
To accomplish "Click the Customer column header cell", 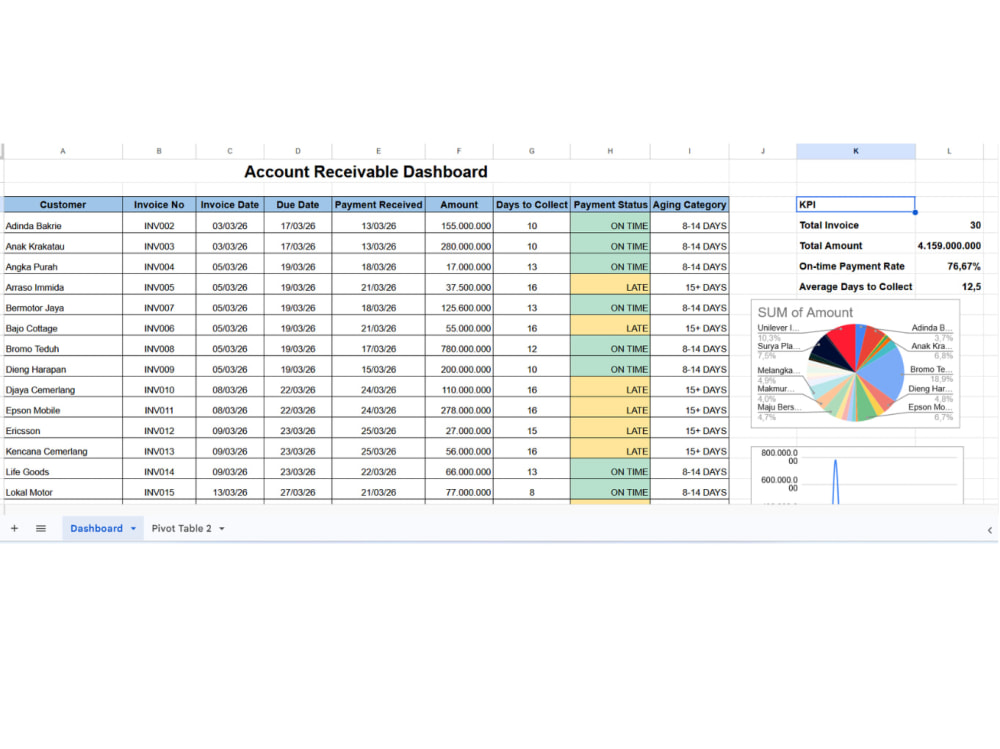I will [x=63, y=205].
